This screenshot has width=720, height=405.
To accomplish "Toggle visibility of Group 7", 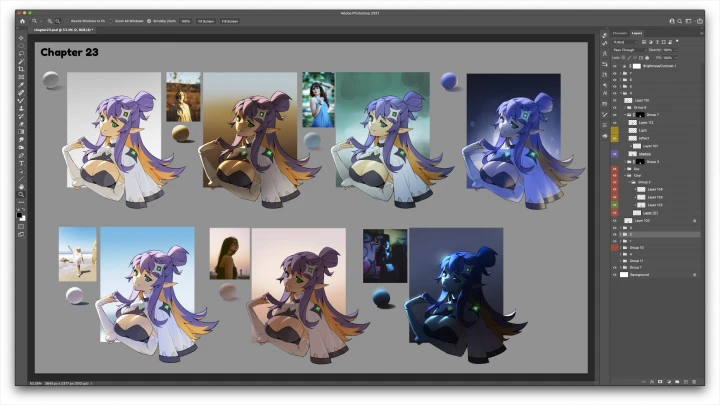I will (x=614, y=115).
